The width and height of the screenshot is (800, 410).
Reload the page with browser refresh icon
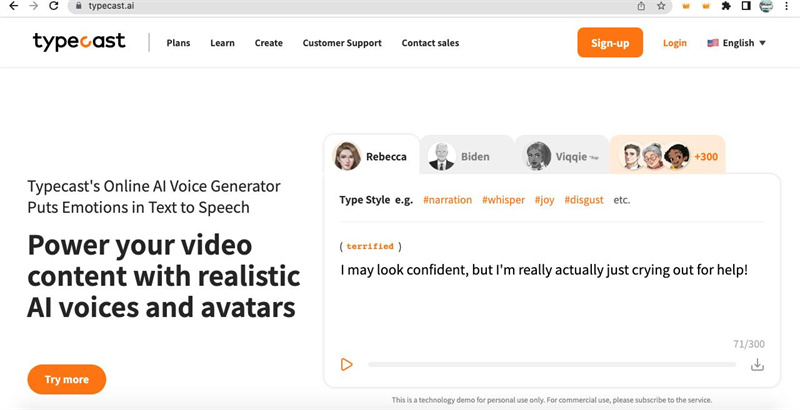(x=52, y=6)
